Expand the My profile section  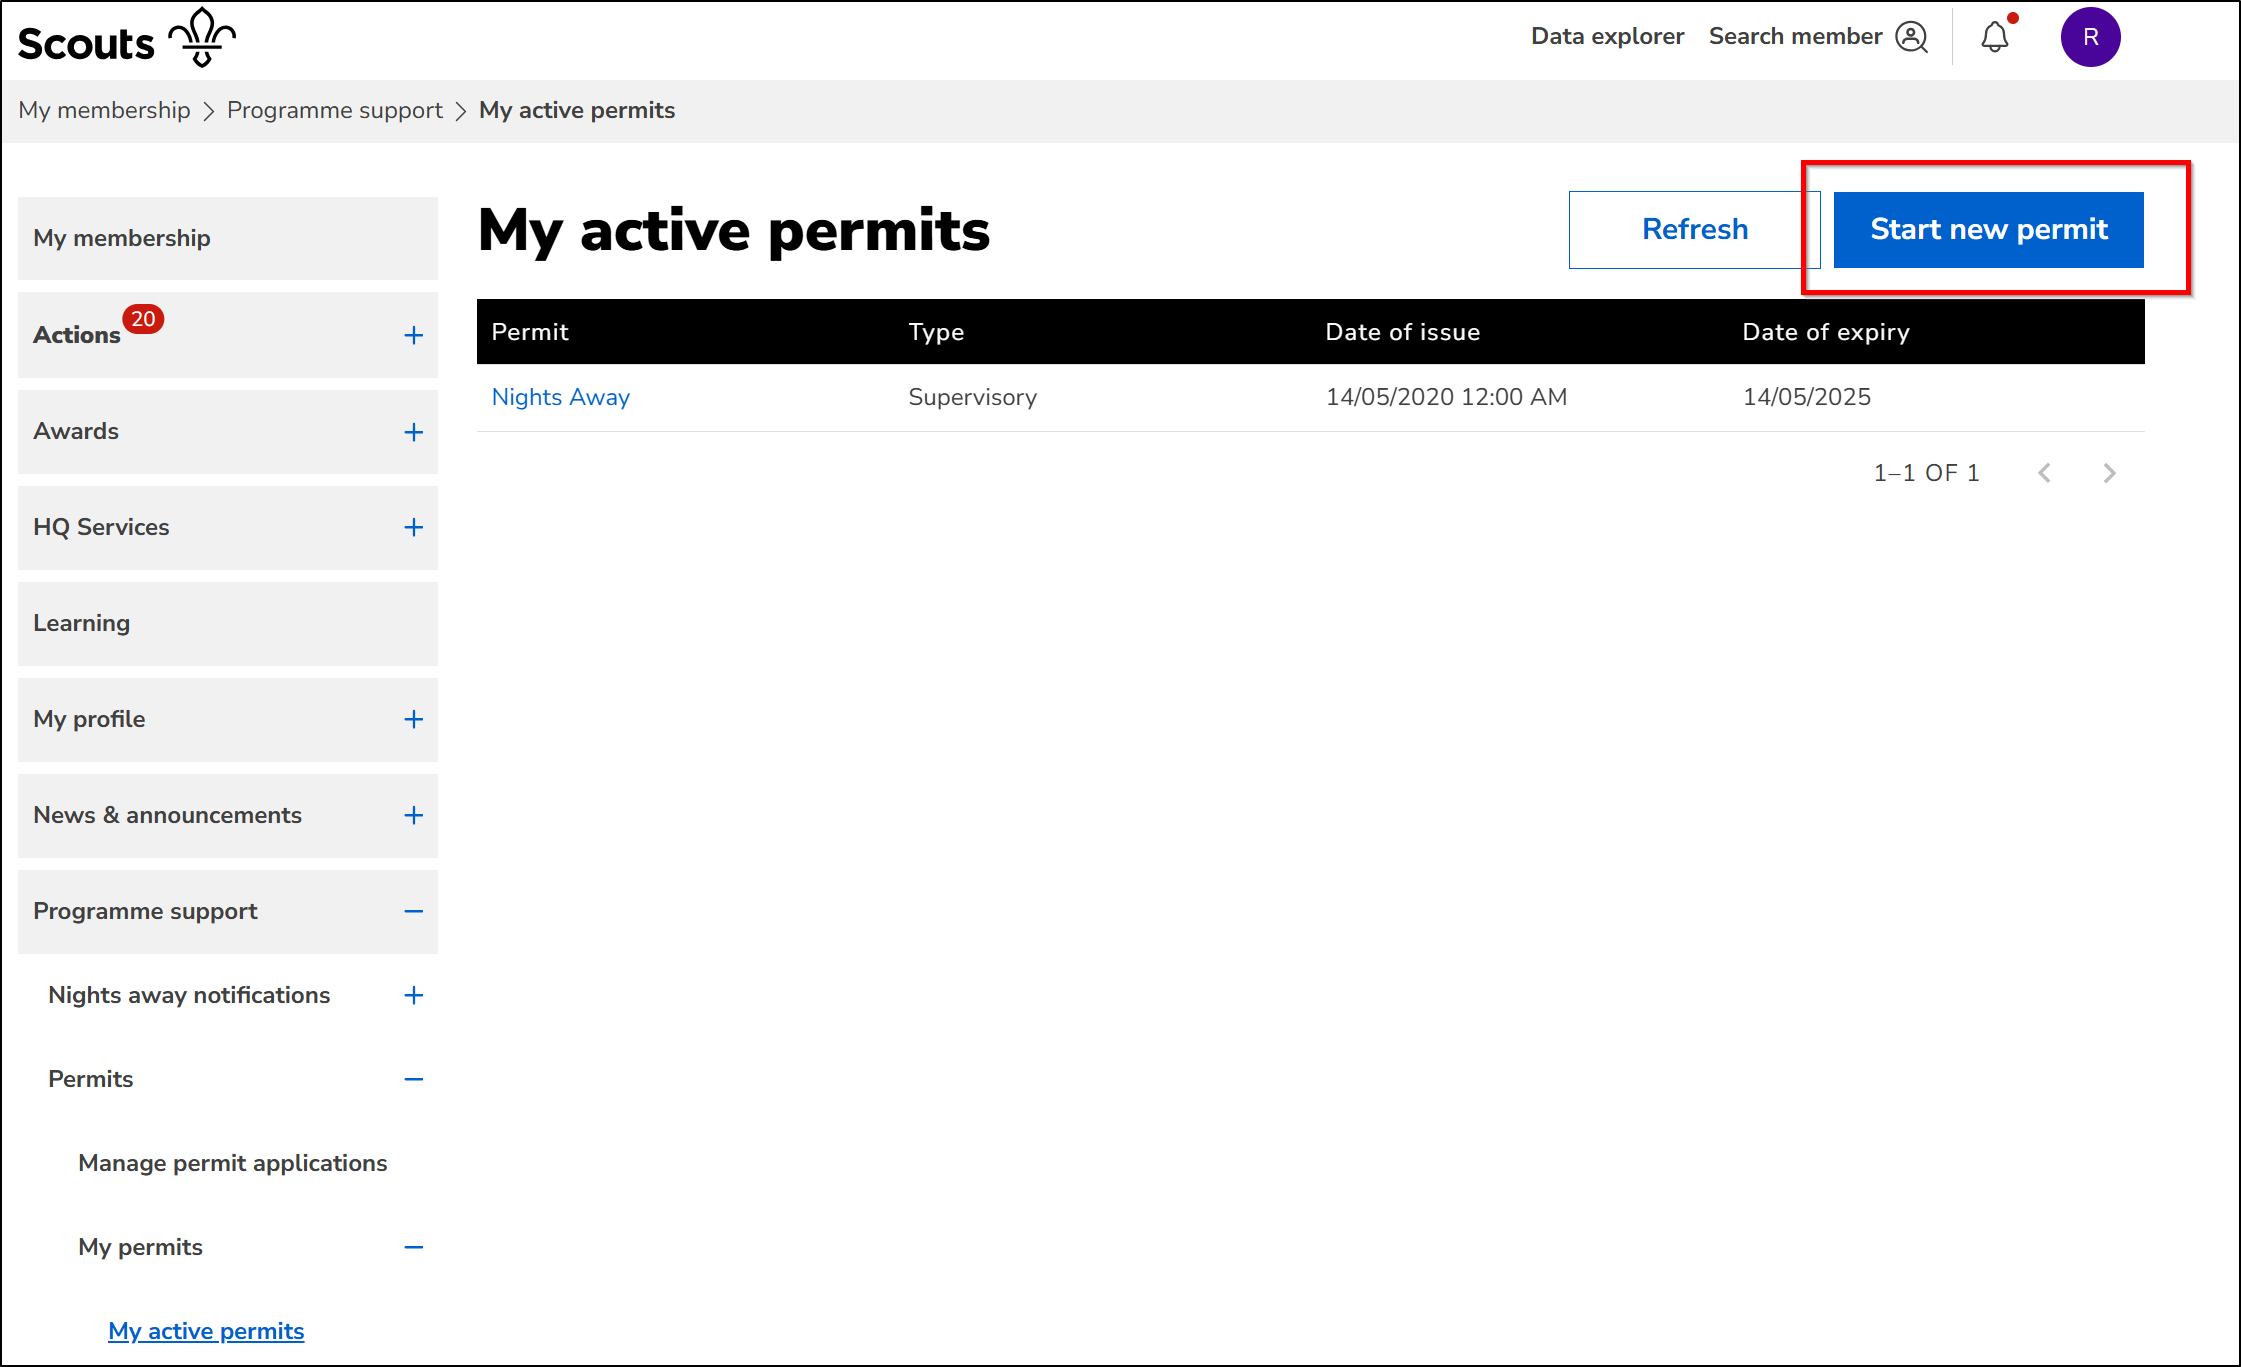click(x=413, y=719)
